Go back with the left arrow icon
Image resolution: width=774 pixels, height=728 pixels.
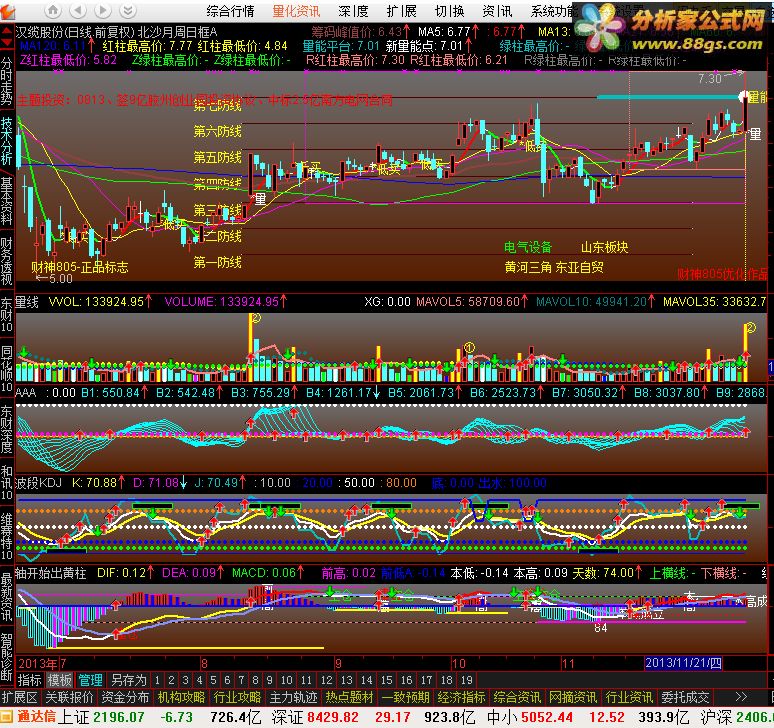tap(78, 10)
